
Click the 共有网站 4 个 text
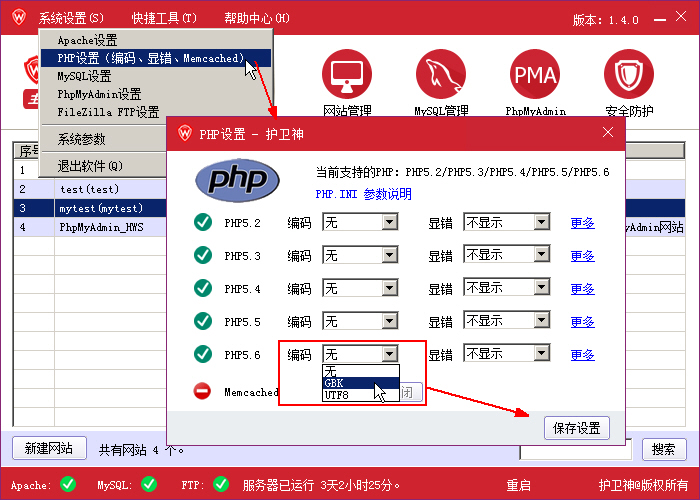pyautogui.click(x=142, y=450)
